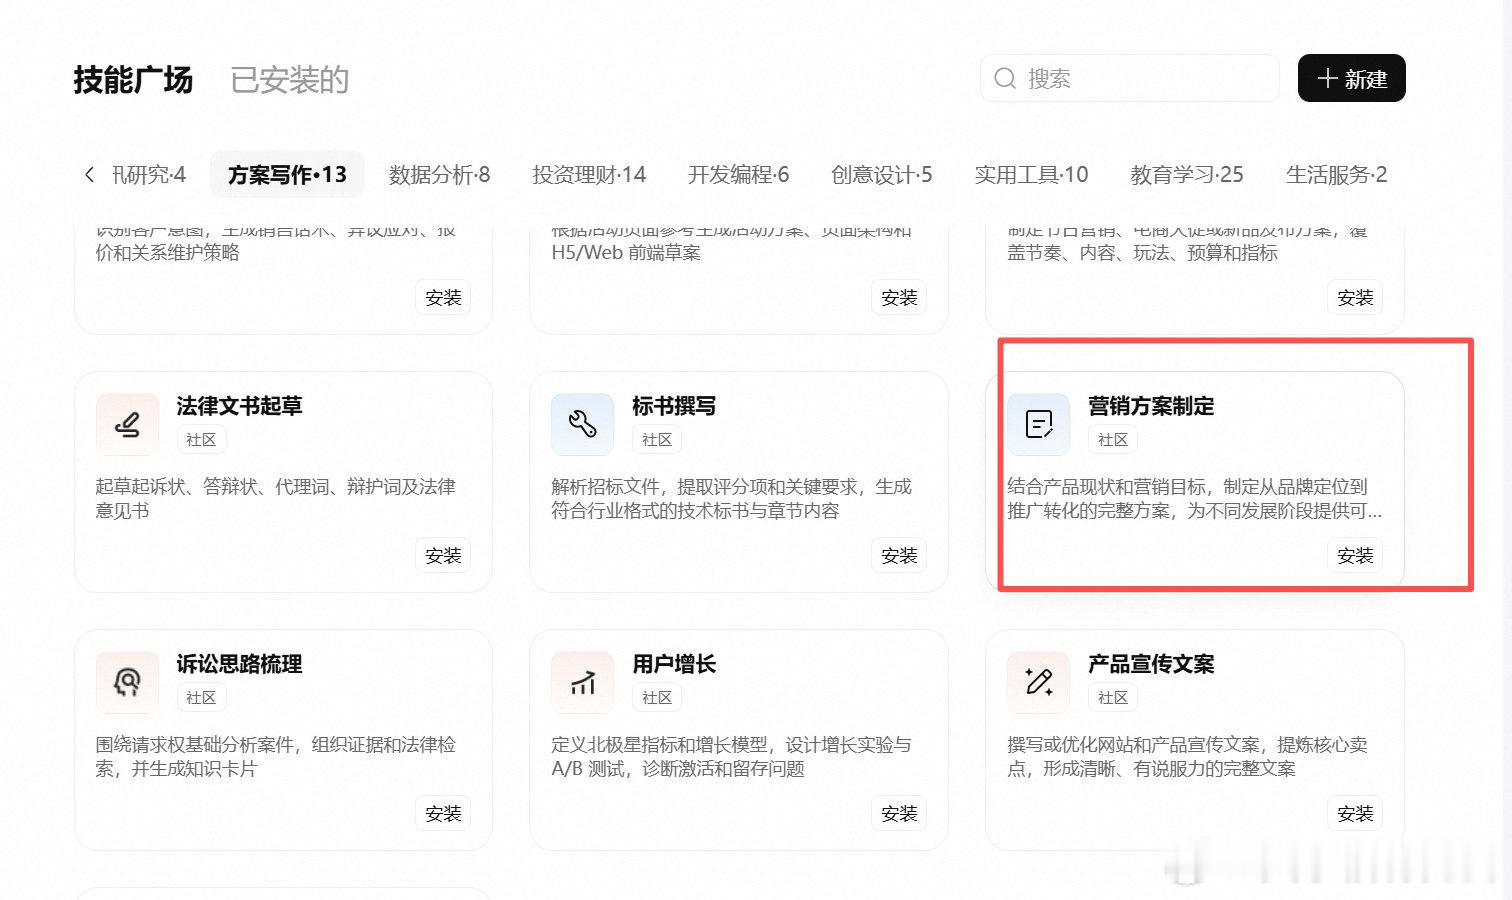Click the 用户增长 chart icon

coord(583,682)
